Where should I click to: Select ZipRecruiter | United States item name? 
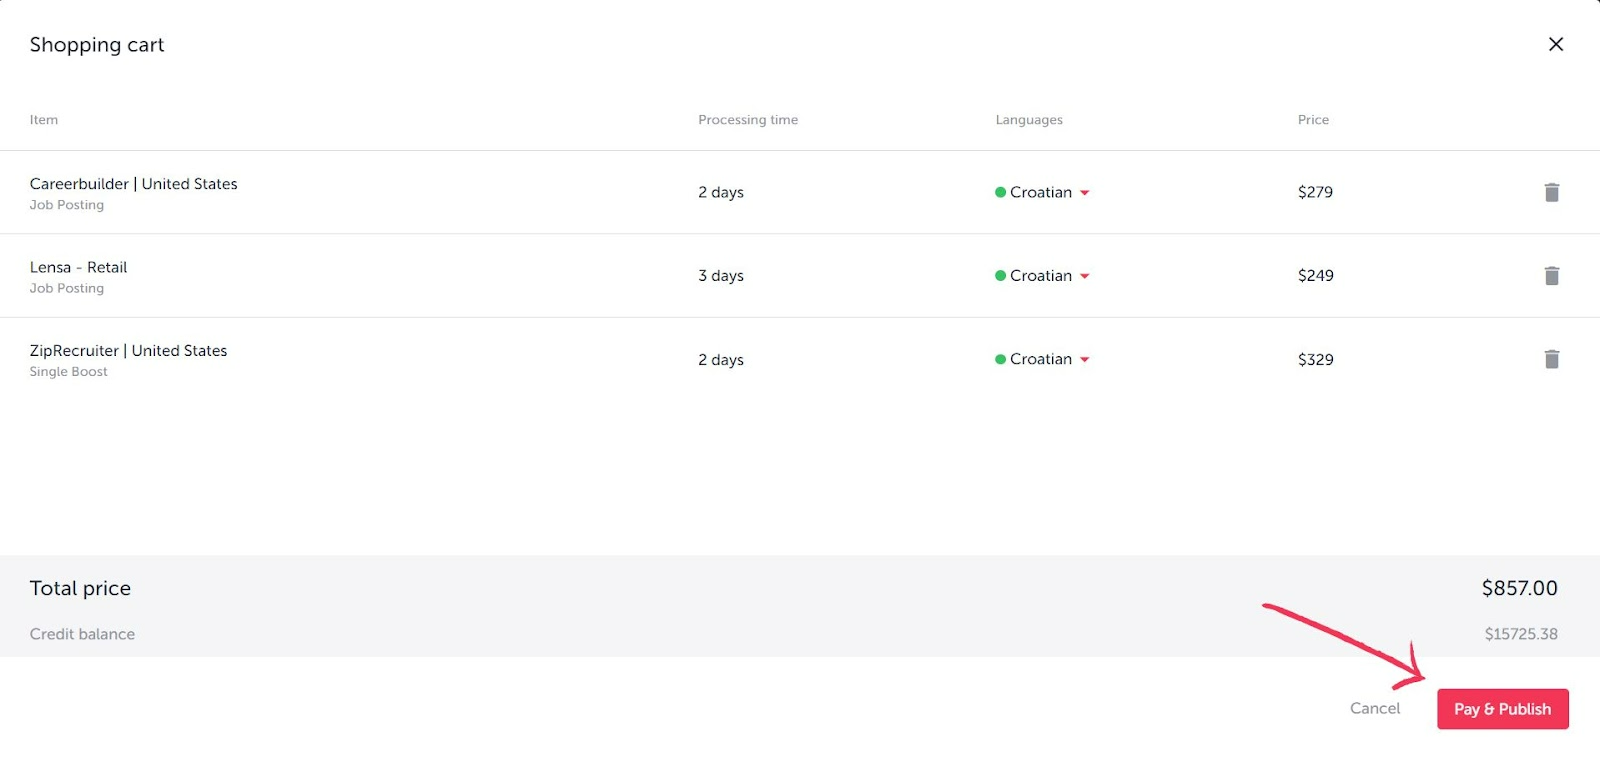128,351
